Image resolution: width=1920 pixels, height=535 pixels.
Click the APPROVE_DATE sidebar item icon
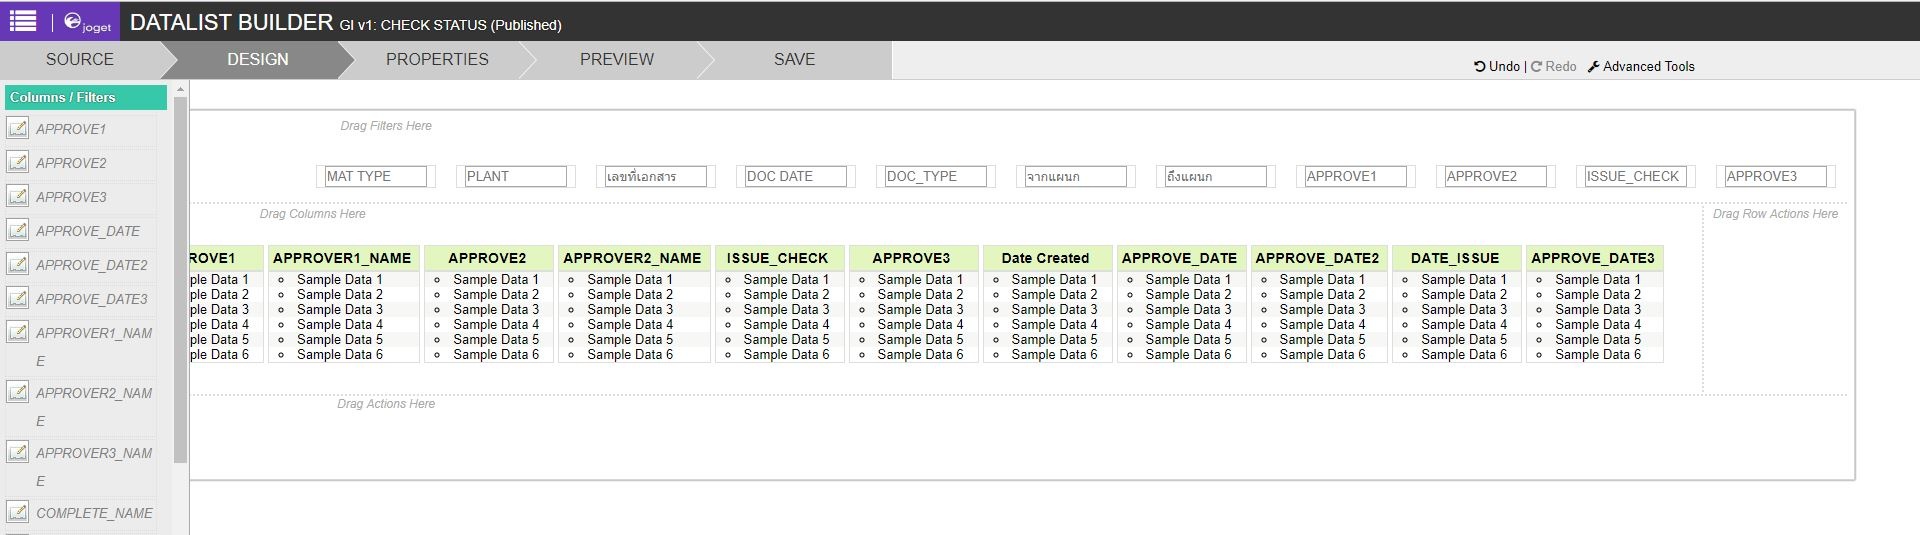[x=18, y=230]
